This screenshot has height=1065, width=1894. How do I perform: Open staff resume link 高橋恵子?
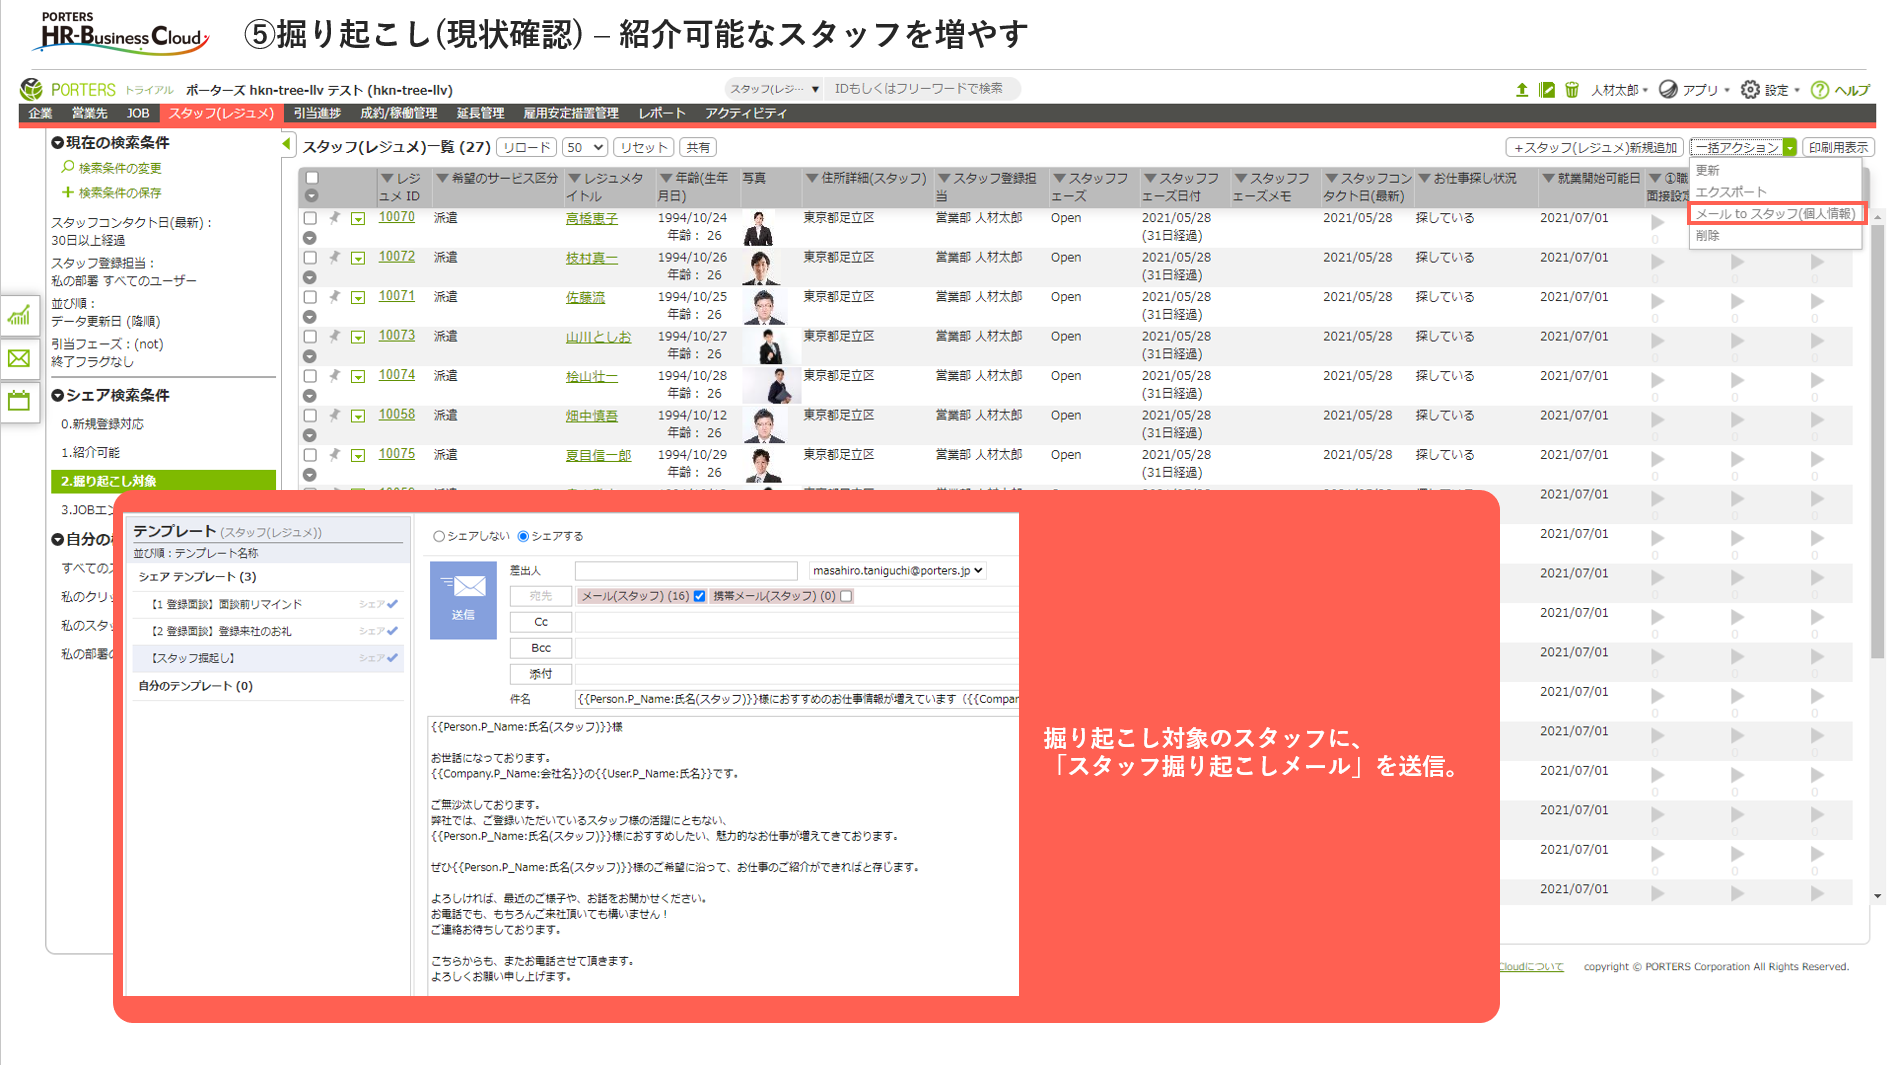click(591, 219)
